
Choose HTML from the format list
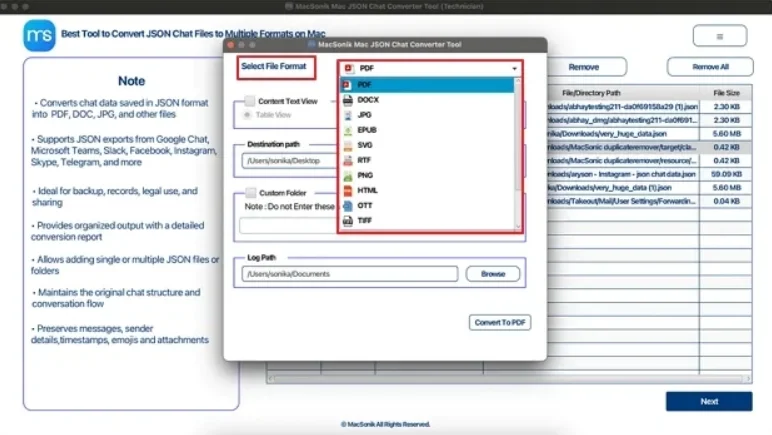pos(427,190)
